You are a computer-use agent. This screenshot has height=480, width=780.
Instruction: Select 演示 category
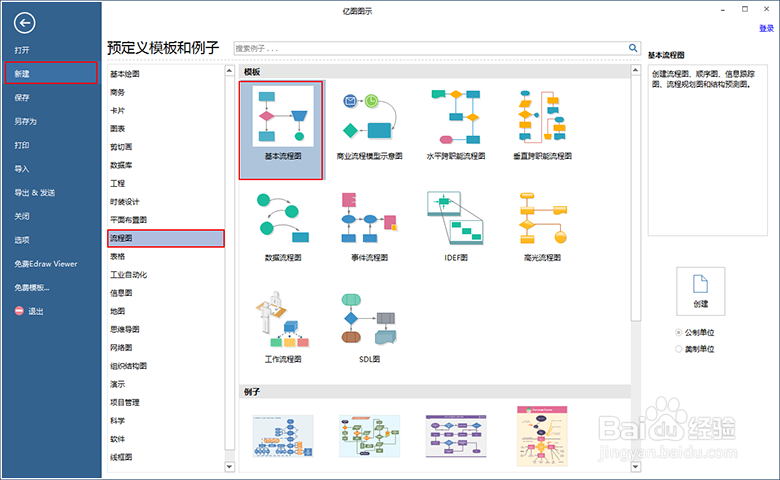[x=117, y=384]
